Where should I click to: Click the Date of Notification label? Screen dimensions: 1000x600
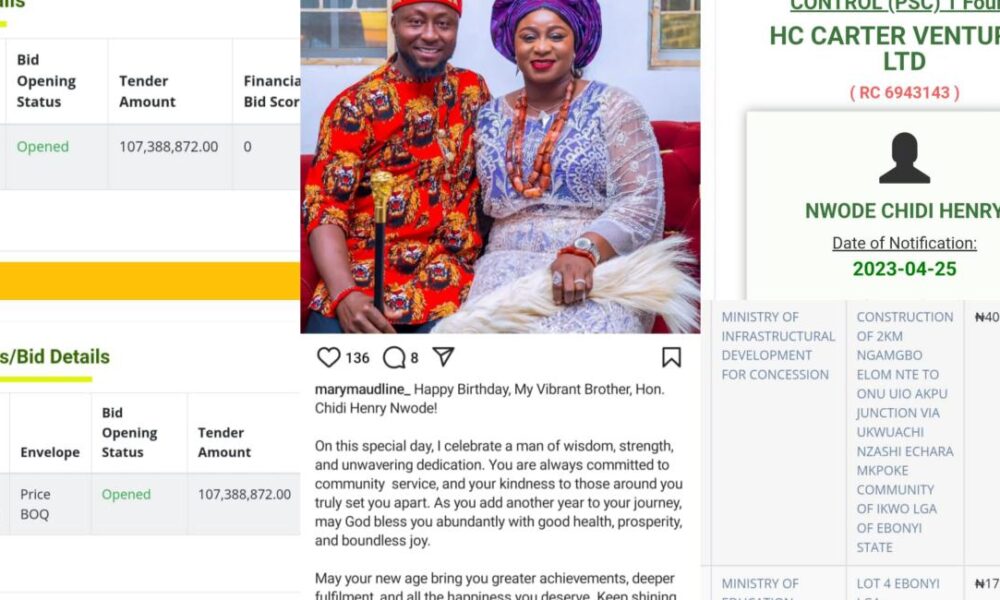904,243
